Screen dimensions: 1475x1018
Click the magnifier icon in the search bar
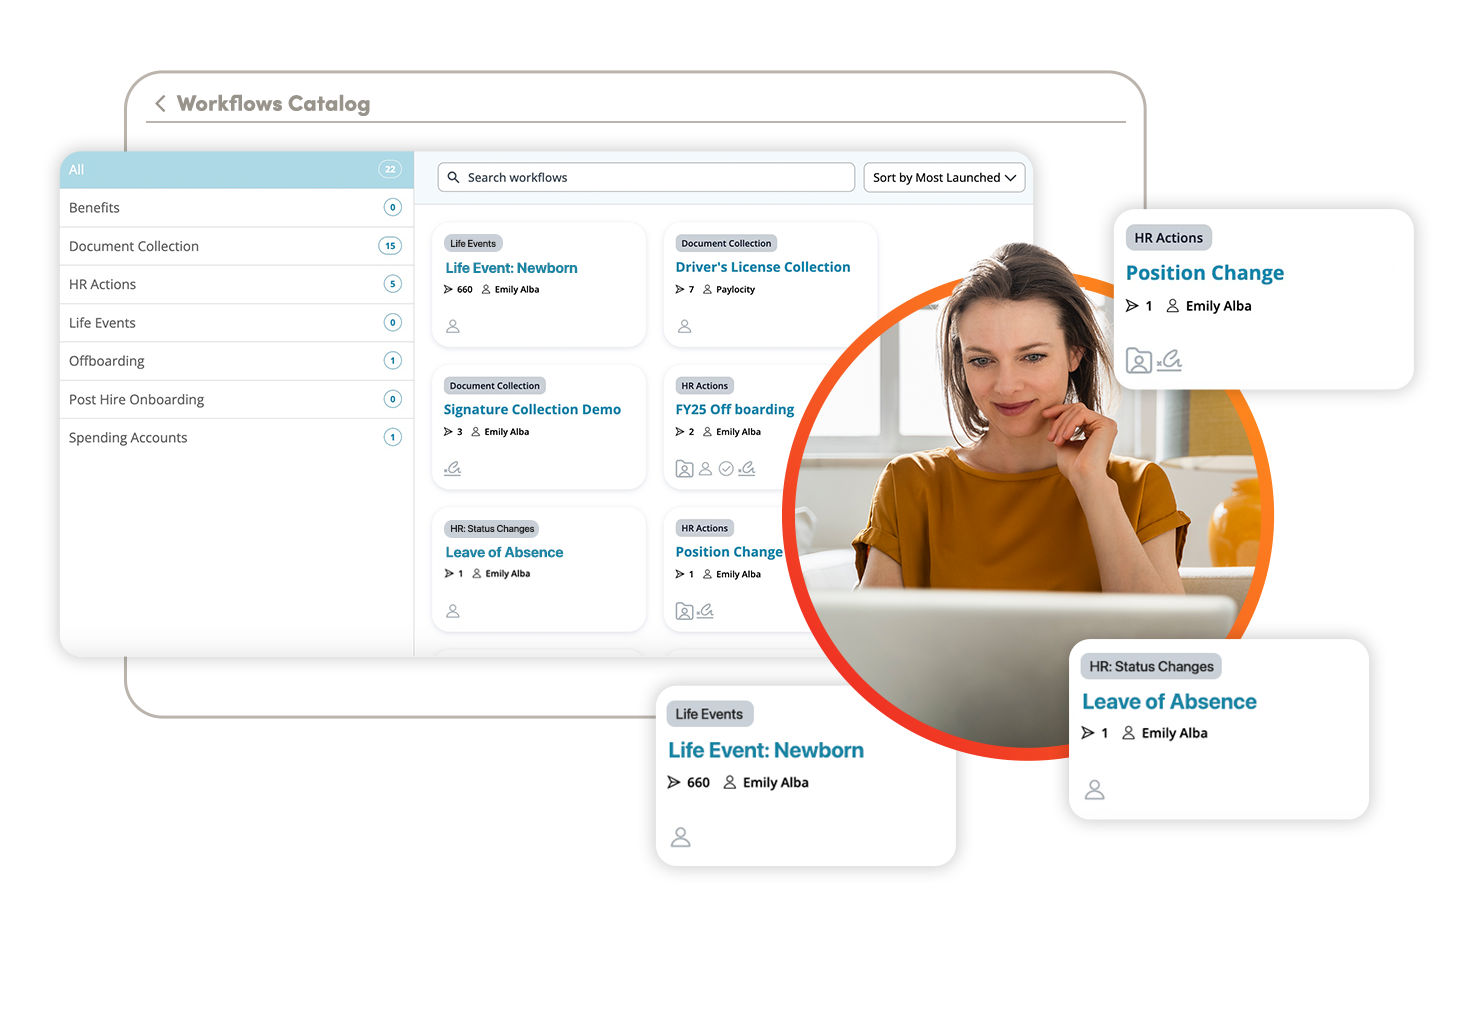pyautogui.click(x=454, y=177)
